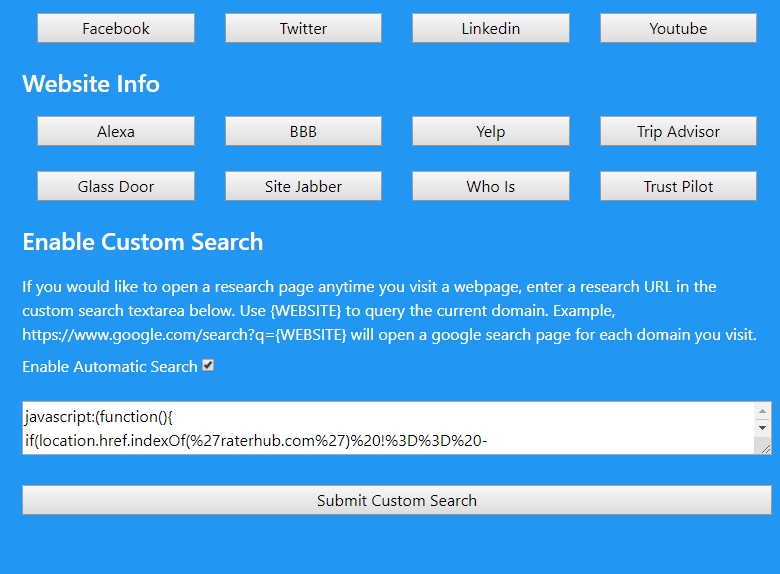The image size is (780, 574).
Task: Click the textarea scroll up arrow
Action: tap(762, 411)
